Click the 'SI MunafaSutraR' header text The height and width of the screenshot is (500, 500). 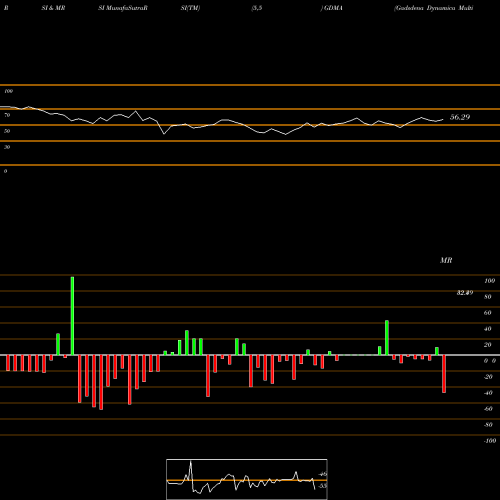[123, 8]
